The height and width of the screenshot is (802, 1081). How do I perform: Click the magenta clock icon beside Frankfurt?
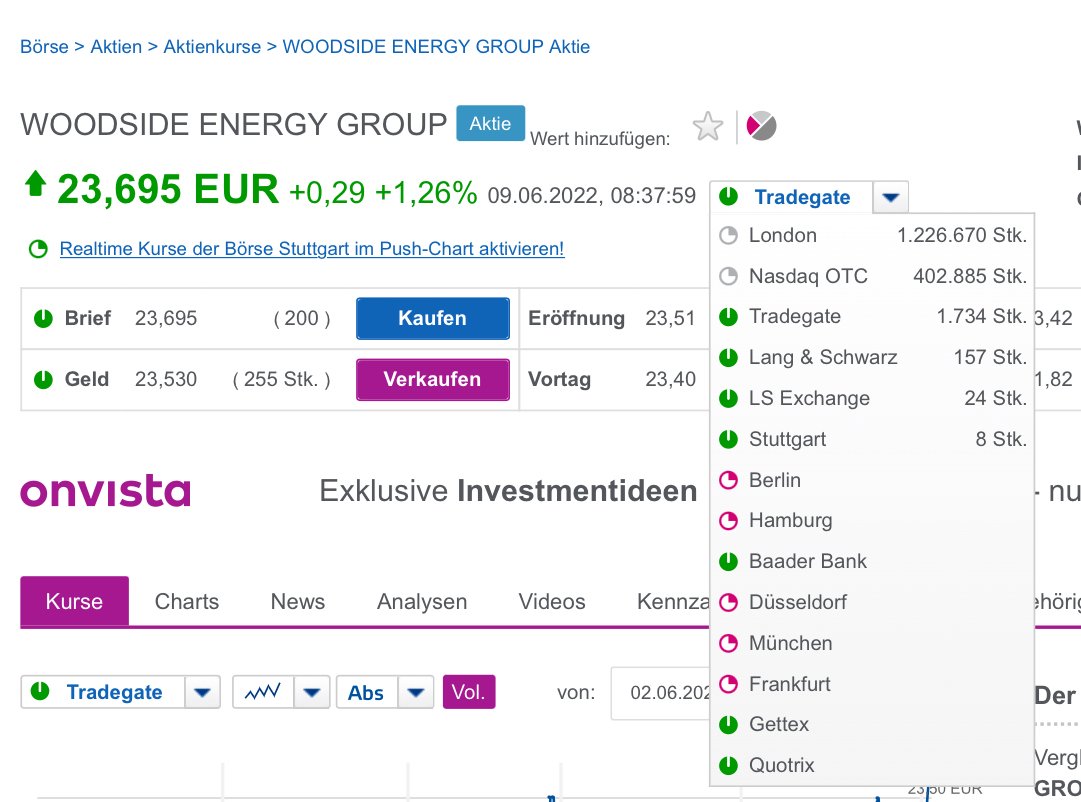pyautogui.click(x=729, y=684)
